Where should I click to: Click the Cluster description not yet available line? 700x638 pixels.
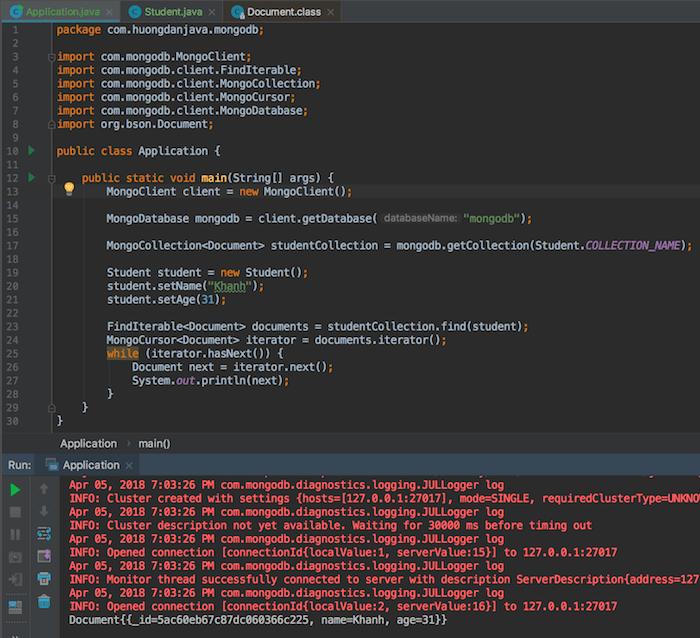click(330, 525)
